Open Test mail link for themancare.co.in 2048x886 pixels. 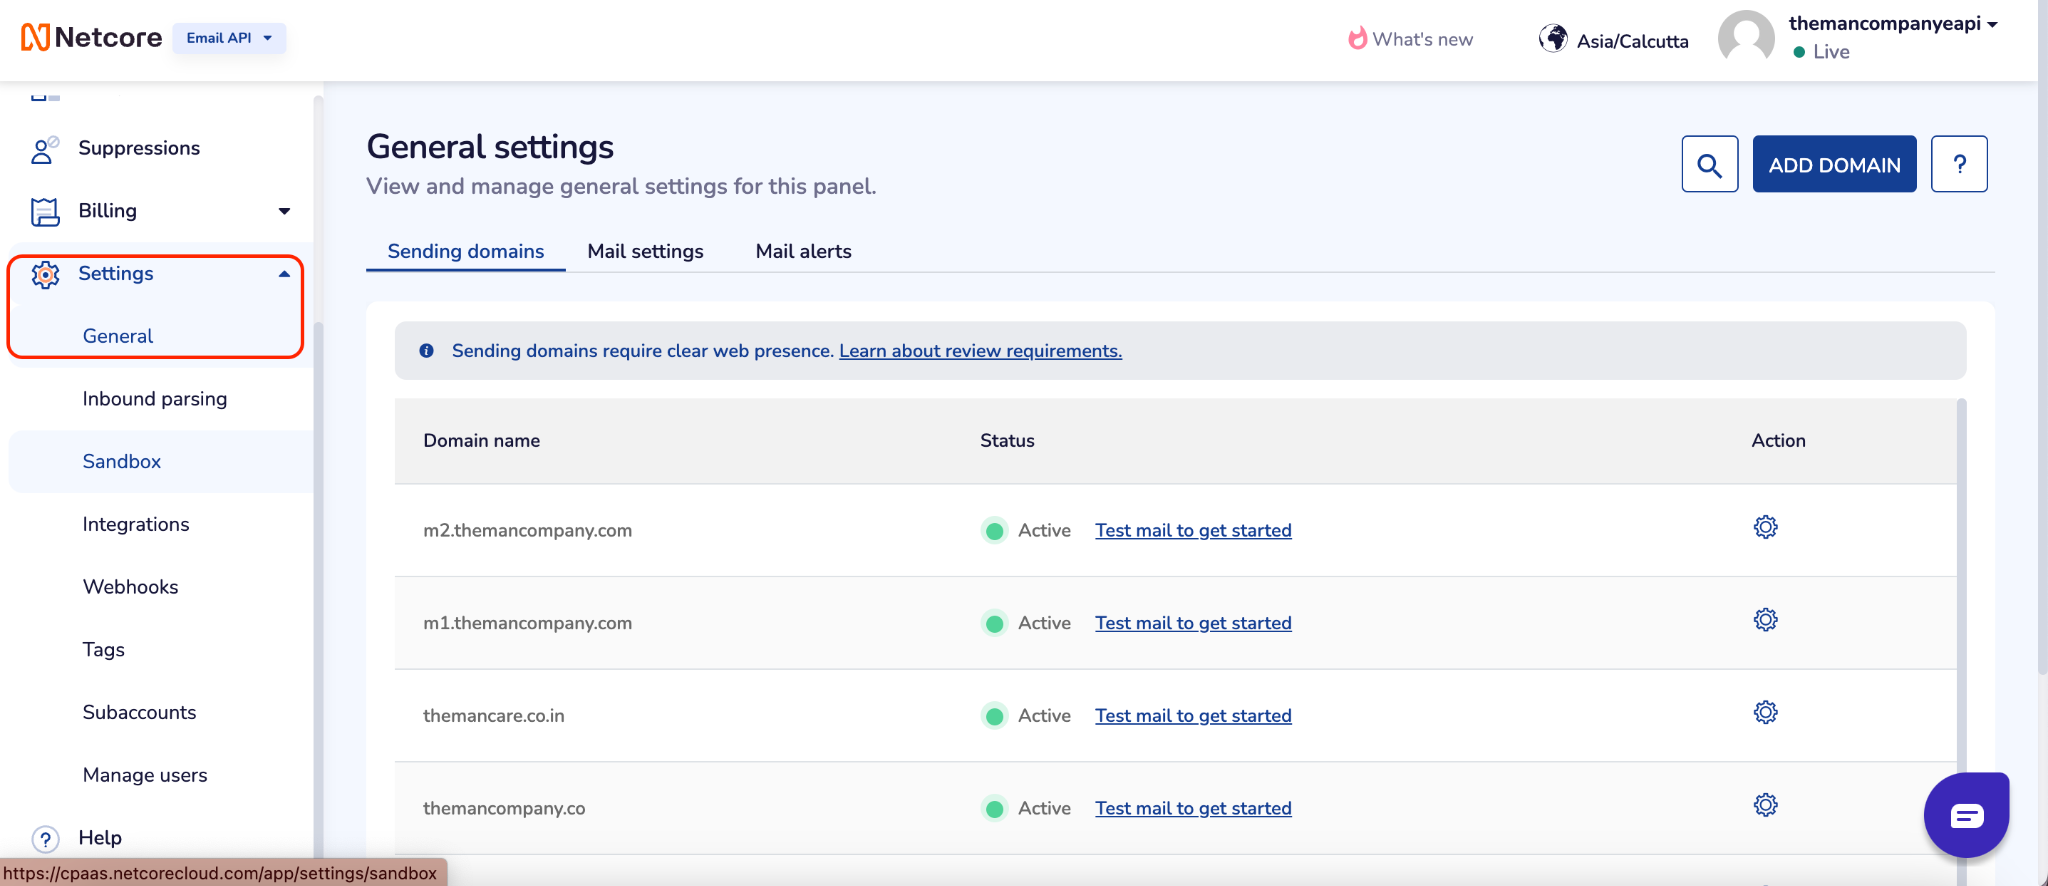[x=1193, y=716]
